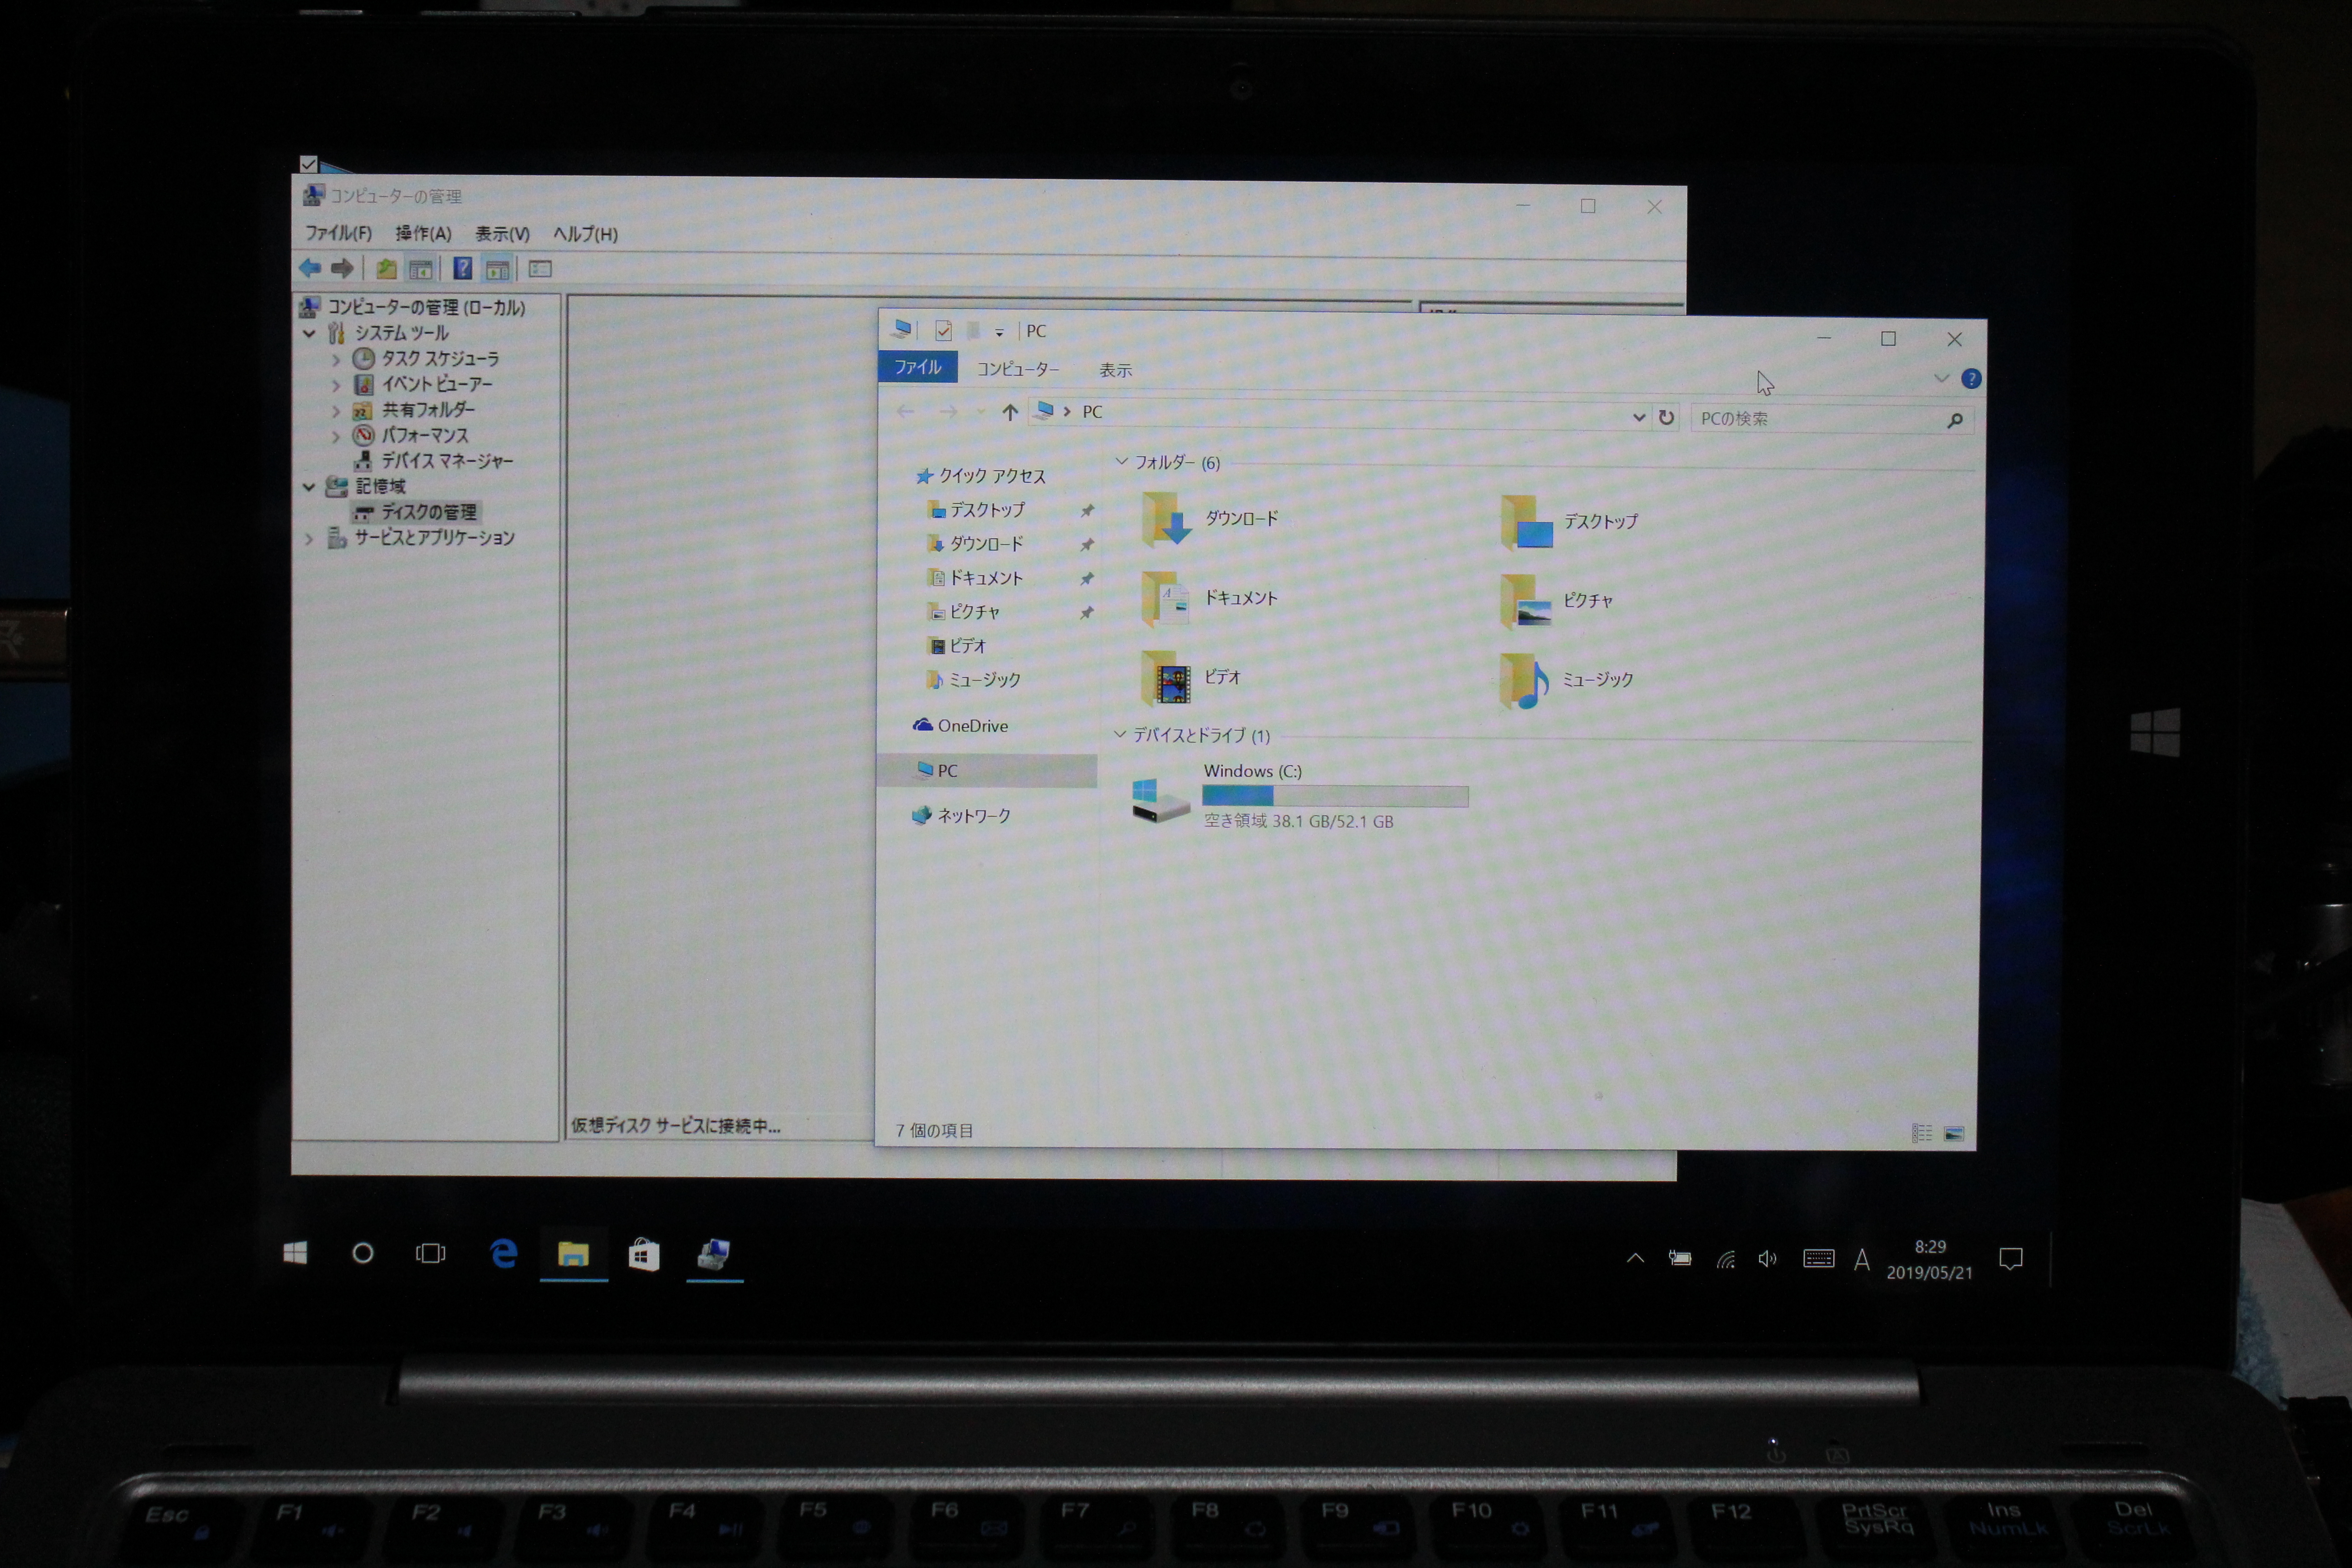Collapse the システム ツール tree node

[310, 333]
